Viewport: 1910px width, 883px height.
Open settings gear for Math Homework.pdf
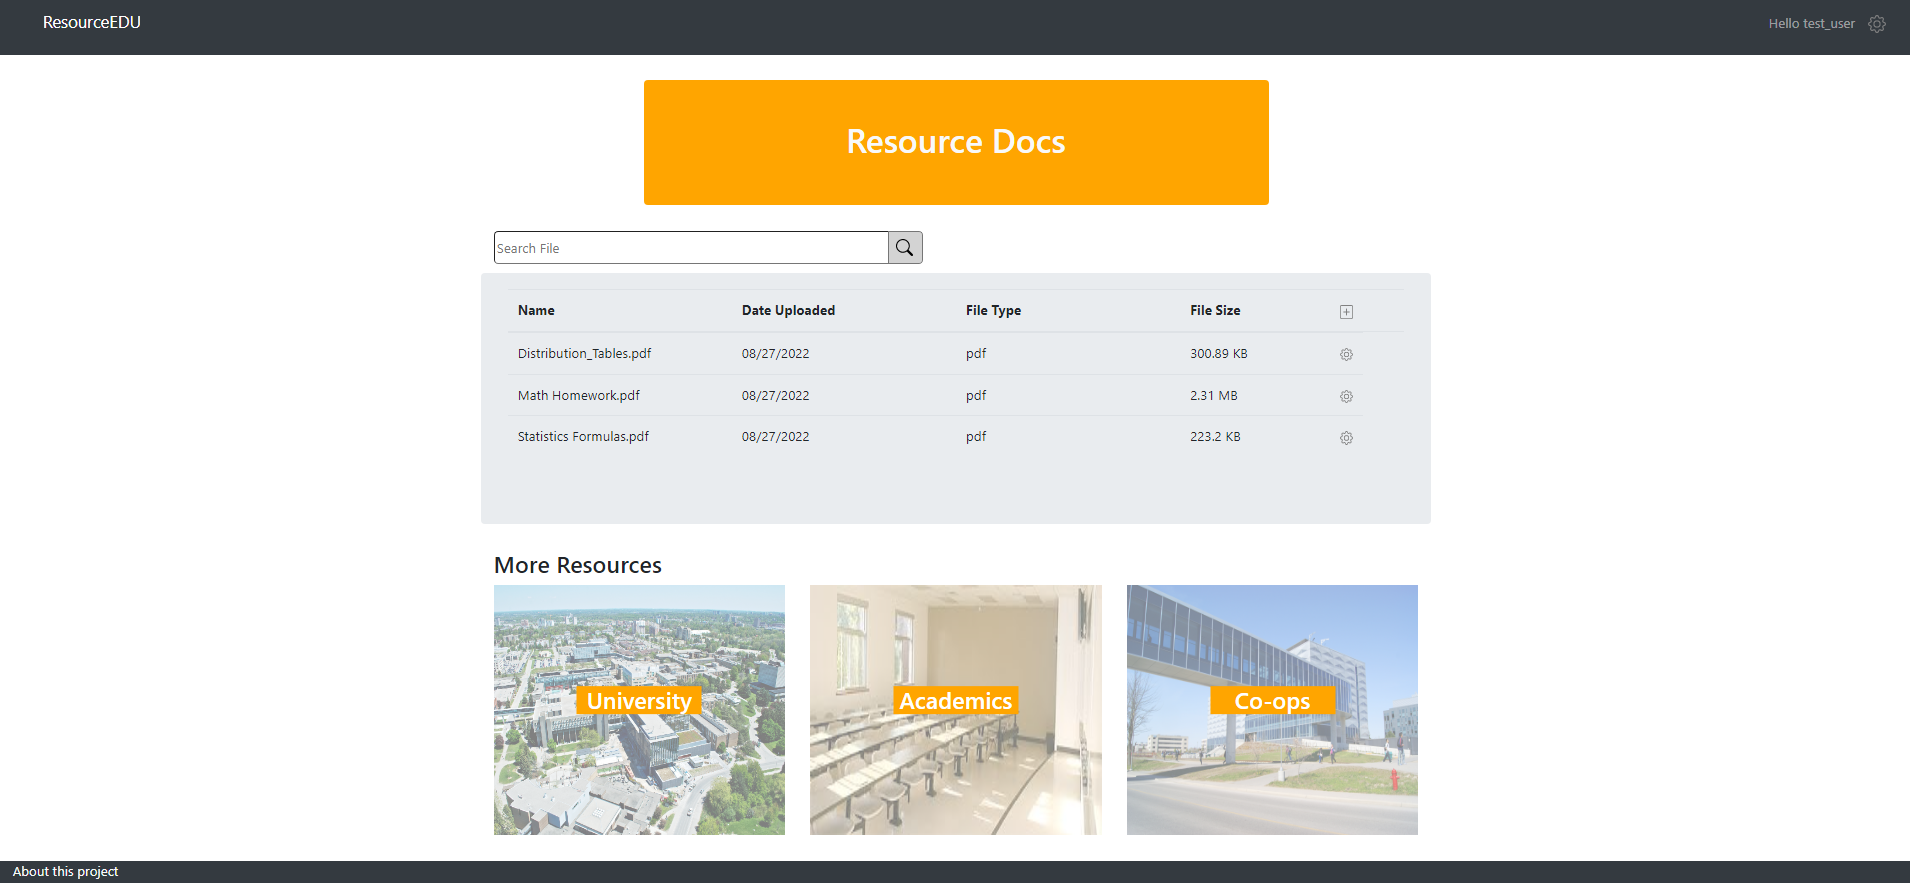[x=1346, y=397]
